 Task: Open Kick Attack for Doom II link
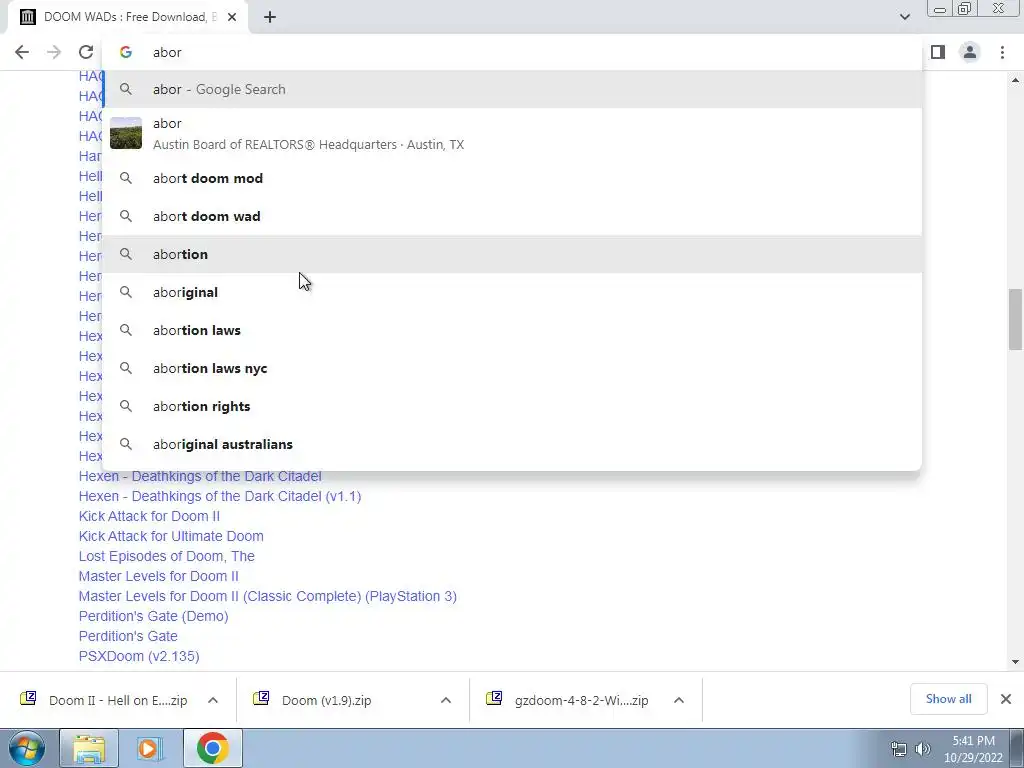149,516
